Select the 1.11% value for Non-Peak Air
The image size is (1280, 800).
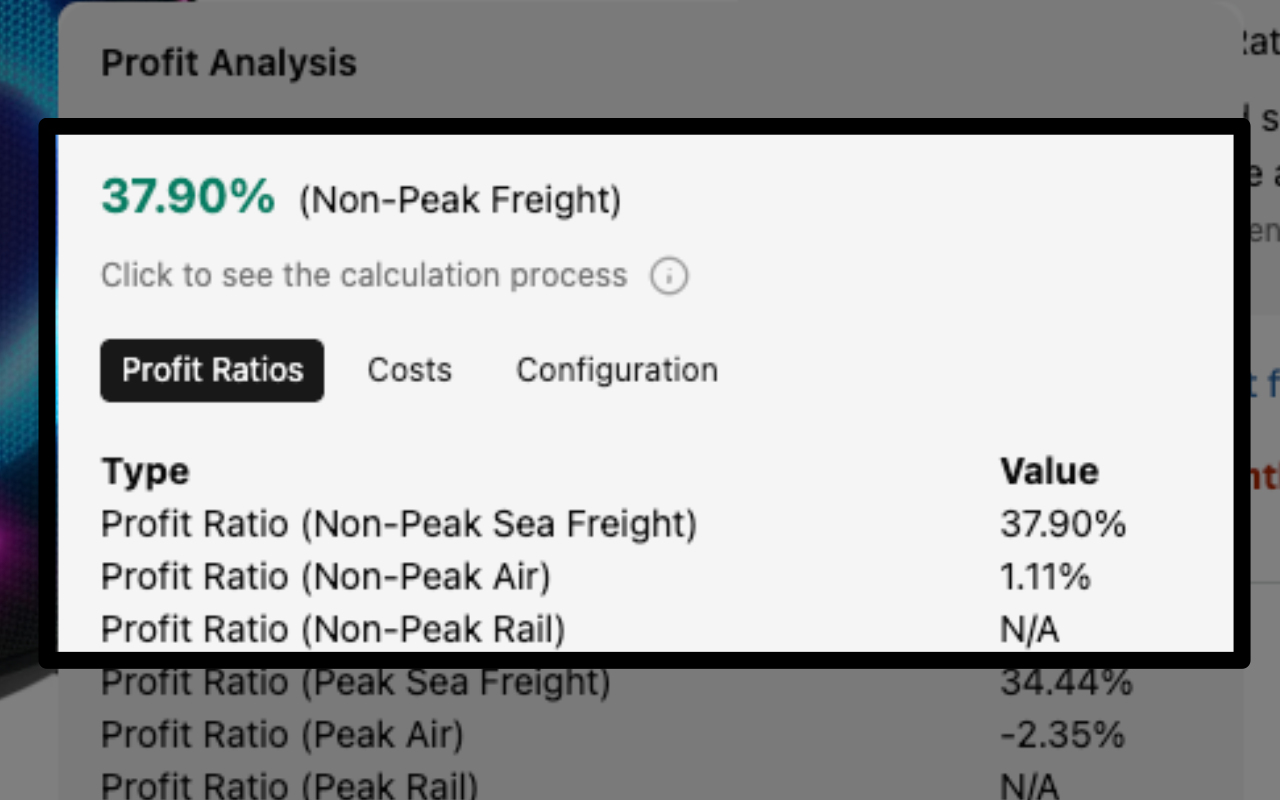click(x=1047, y=577)
